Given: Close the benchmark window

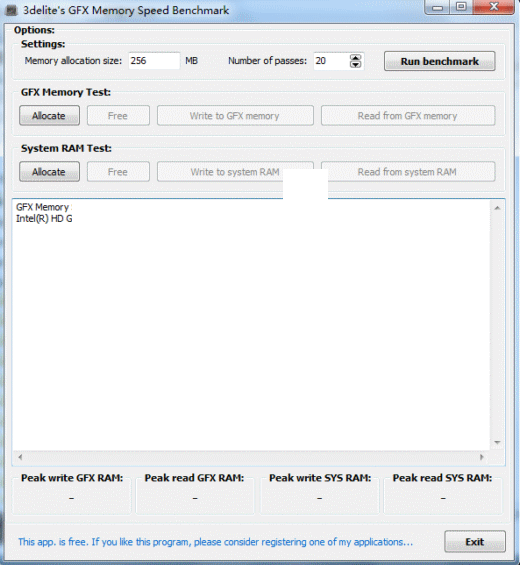Looking at the screenshot, I should [x=494, y=7].
